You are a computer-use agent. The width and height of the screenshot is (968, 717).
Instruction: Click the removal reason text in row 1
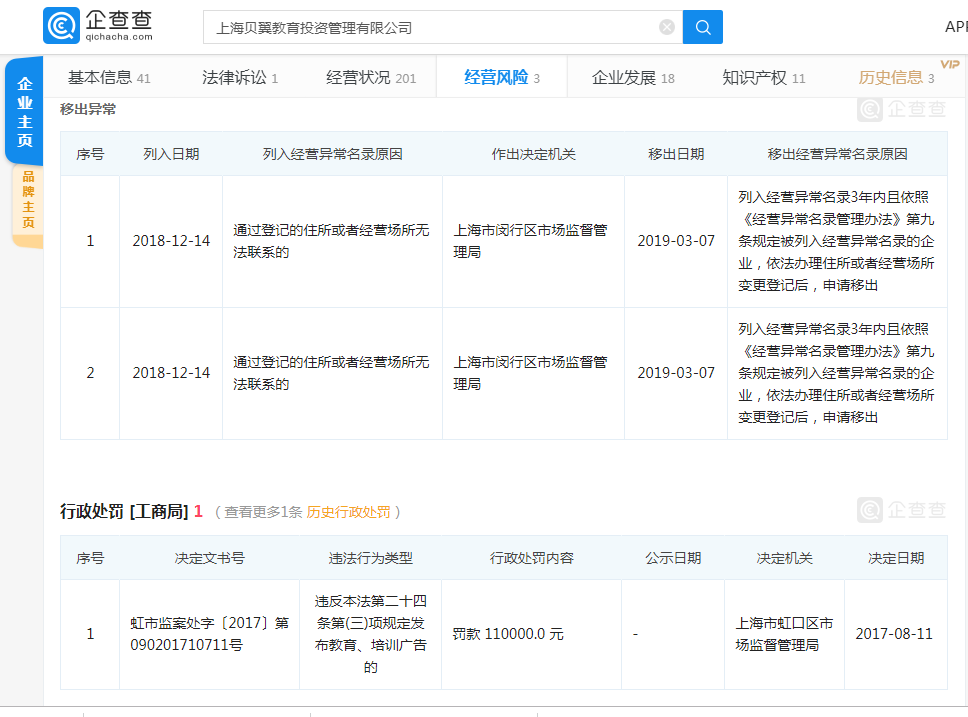(837, 241)
